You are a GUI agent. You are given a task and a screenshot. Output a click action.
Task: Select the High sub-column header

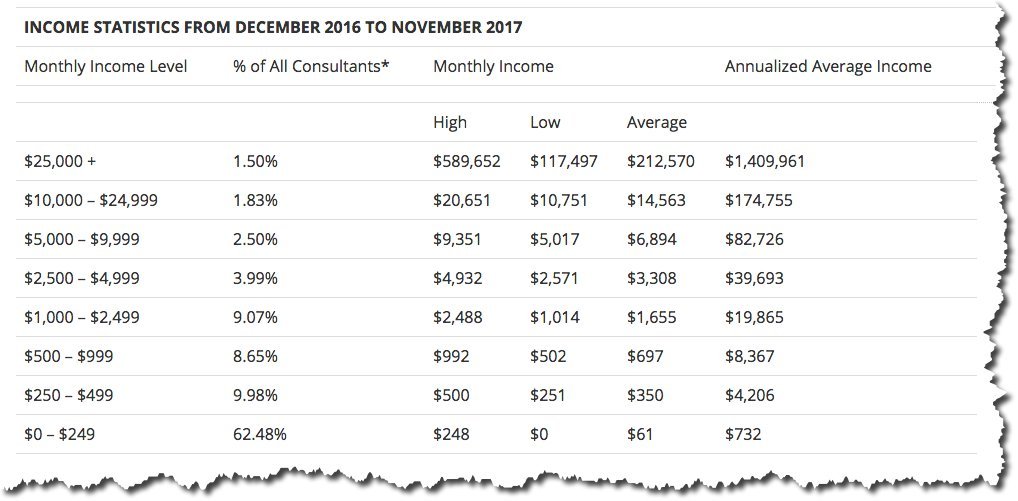450,122
